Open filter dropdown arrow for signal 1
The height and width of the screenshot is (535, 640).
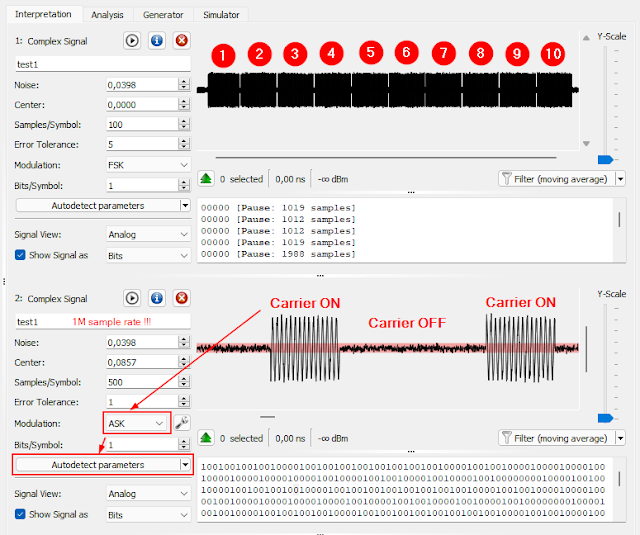[620, 179]
